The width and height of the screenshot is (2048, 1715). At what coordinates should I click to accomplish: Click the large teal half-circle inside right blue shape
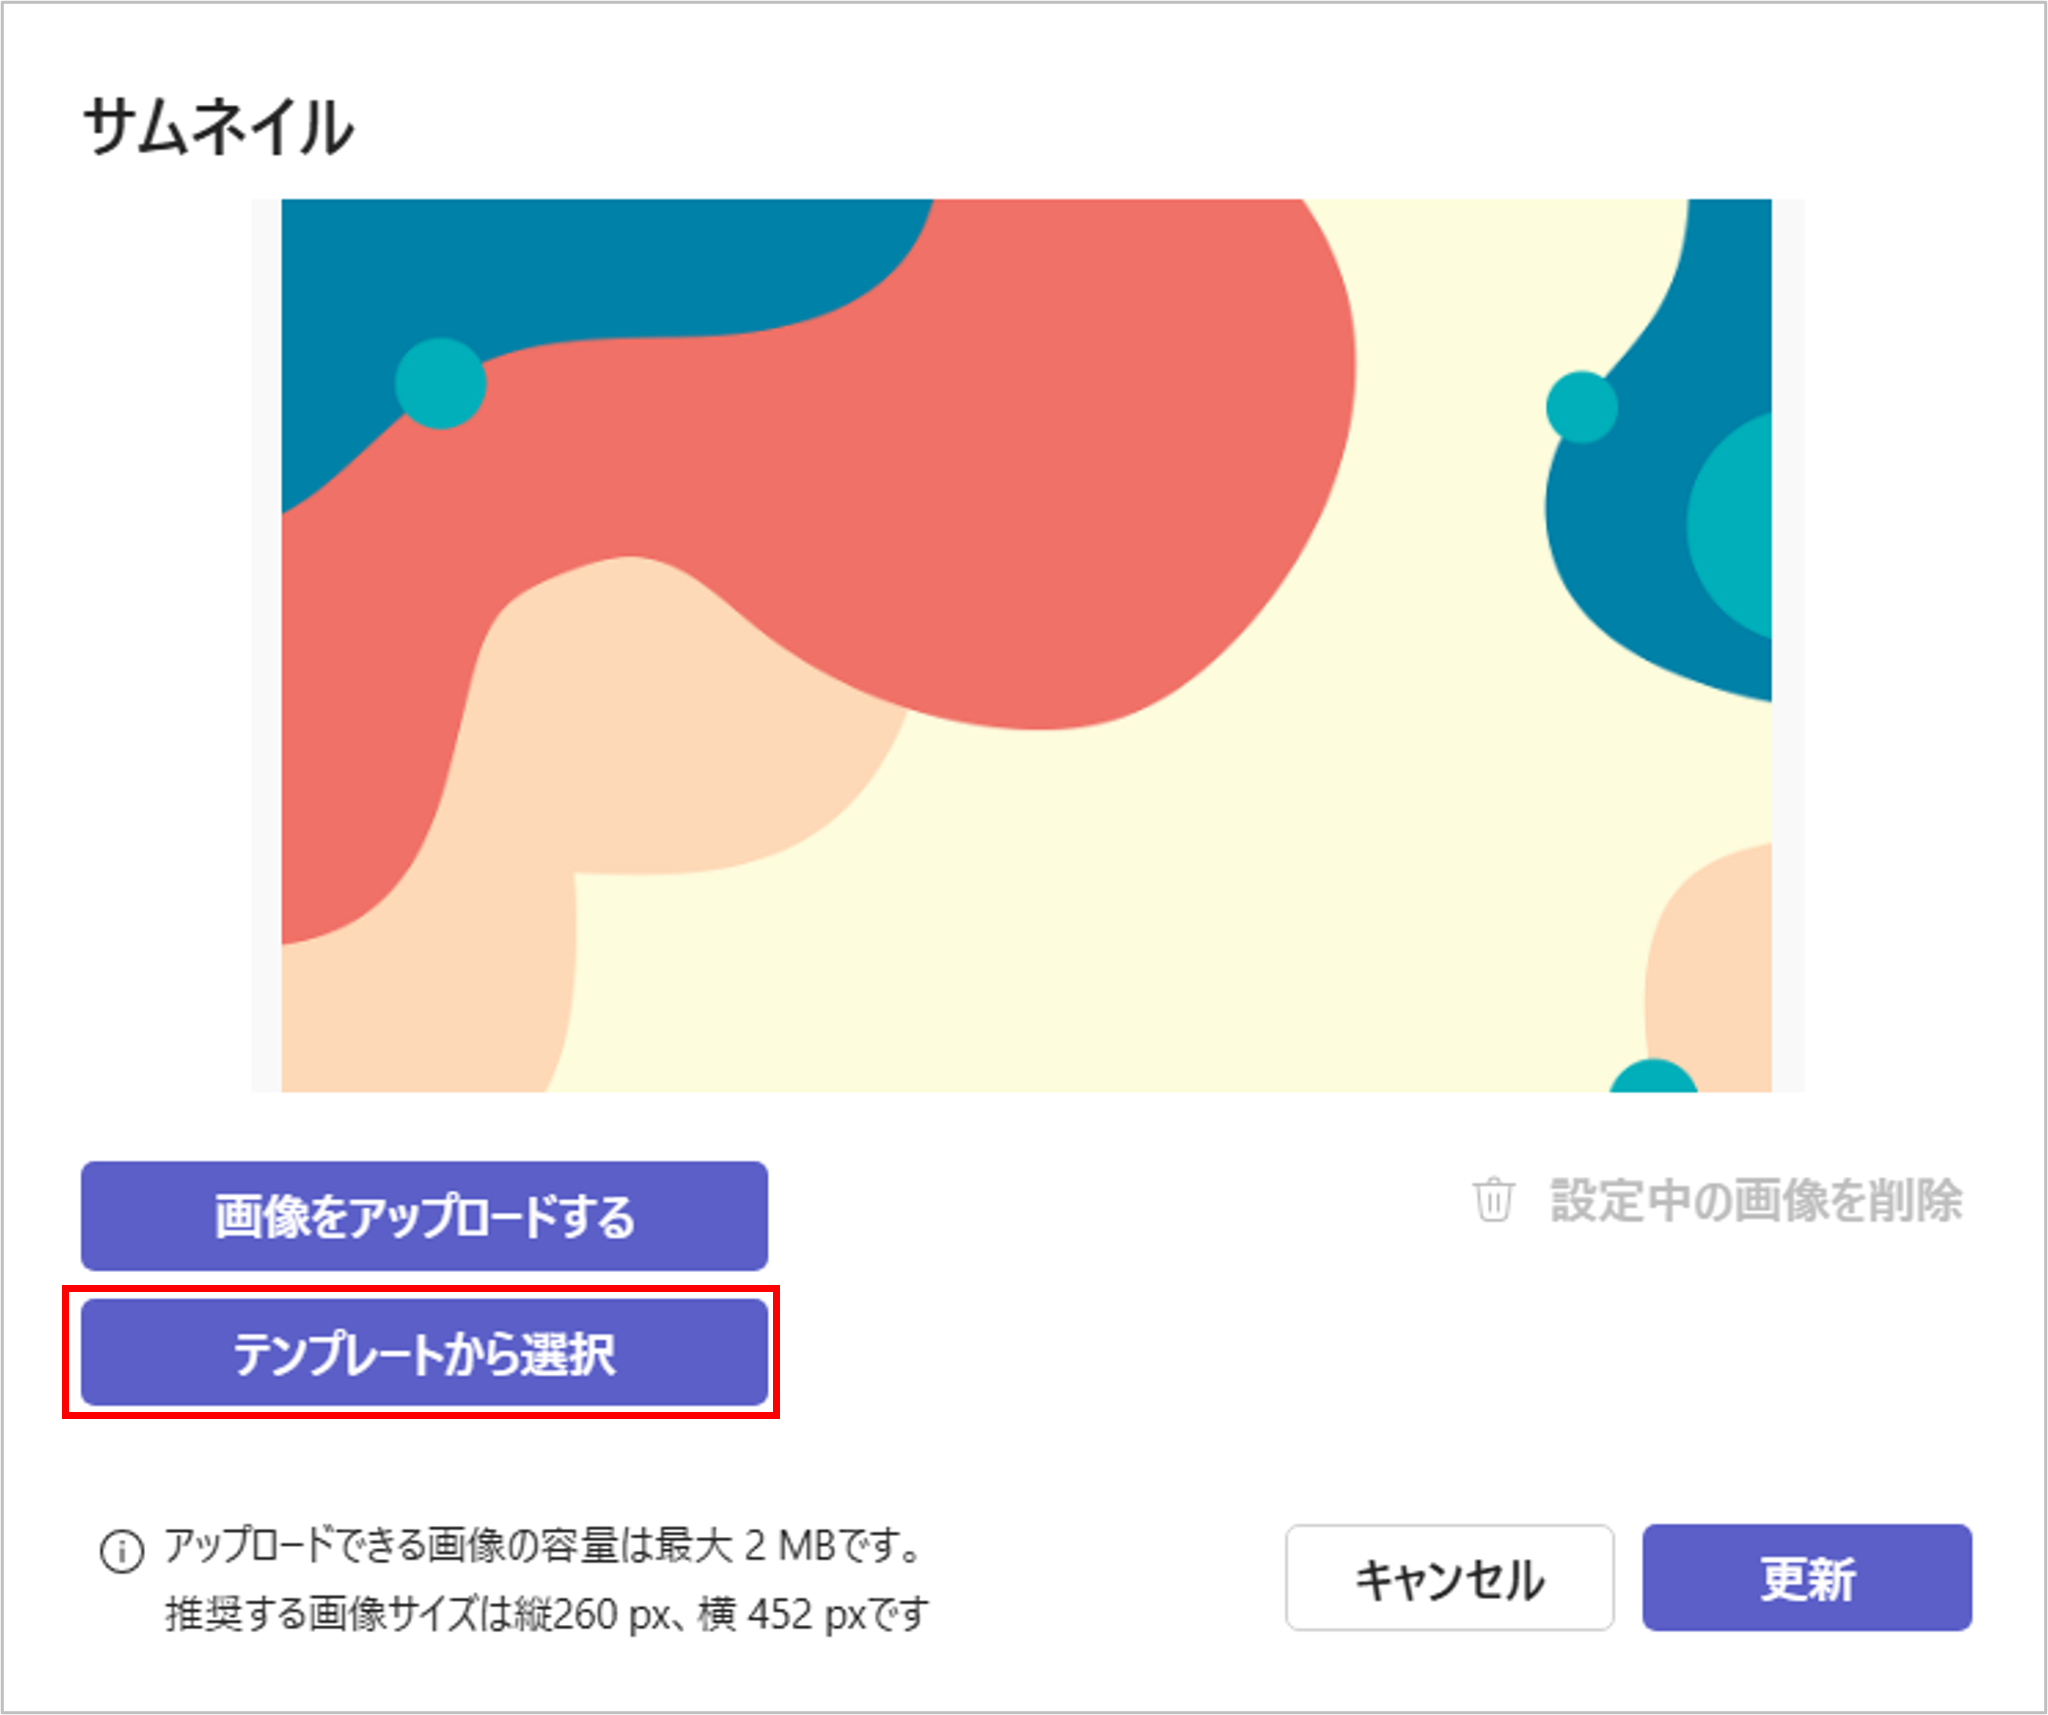[x=1735, y=525]
